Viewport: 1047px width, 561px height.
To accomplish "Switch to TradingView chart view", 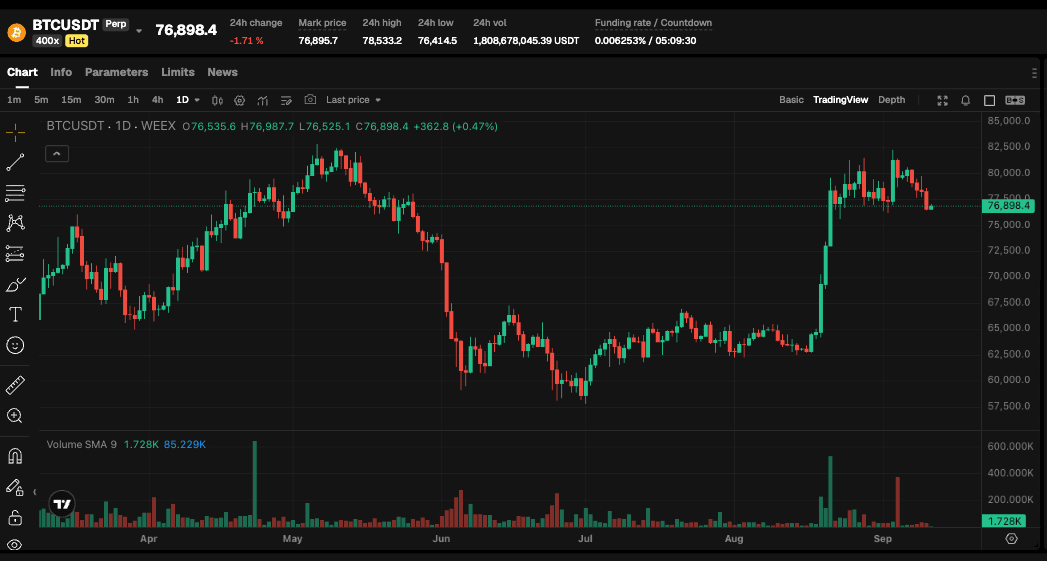I will pyautogui.click(x=841, y=100).
